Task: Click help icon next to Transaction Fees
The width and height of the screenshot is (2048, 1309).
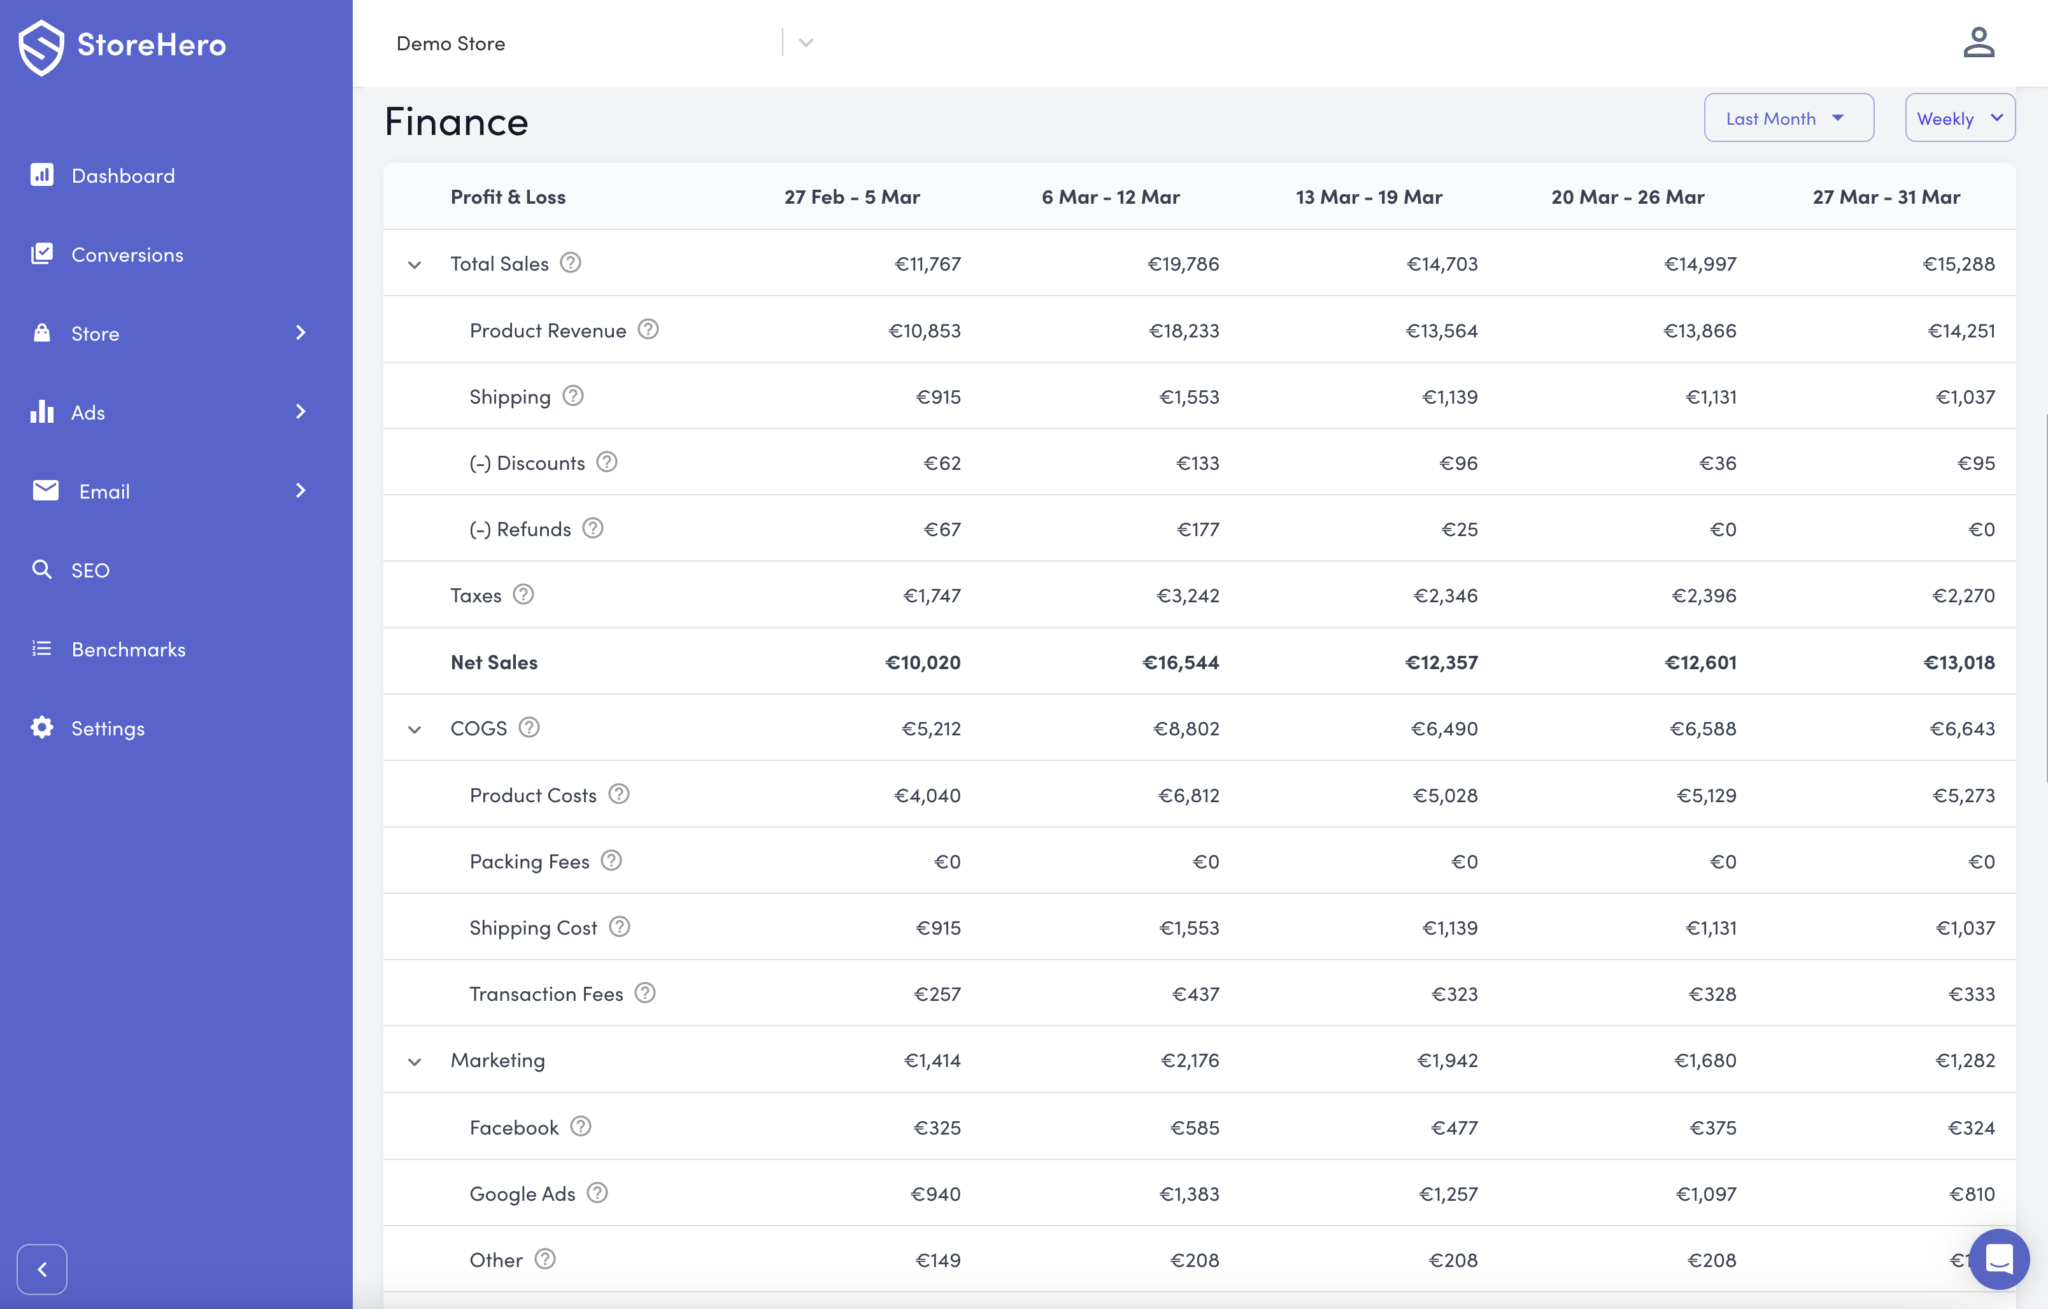Action: point(645,993)
